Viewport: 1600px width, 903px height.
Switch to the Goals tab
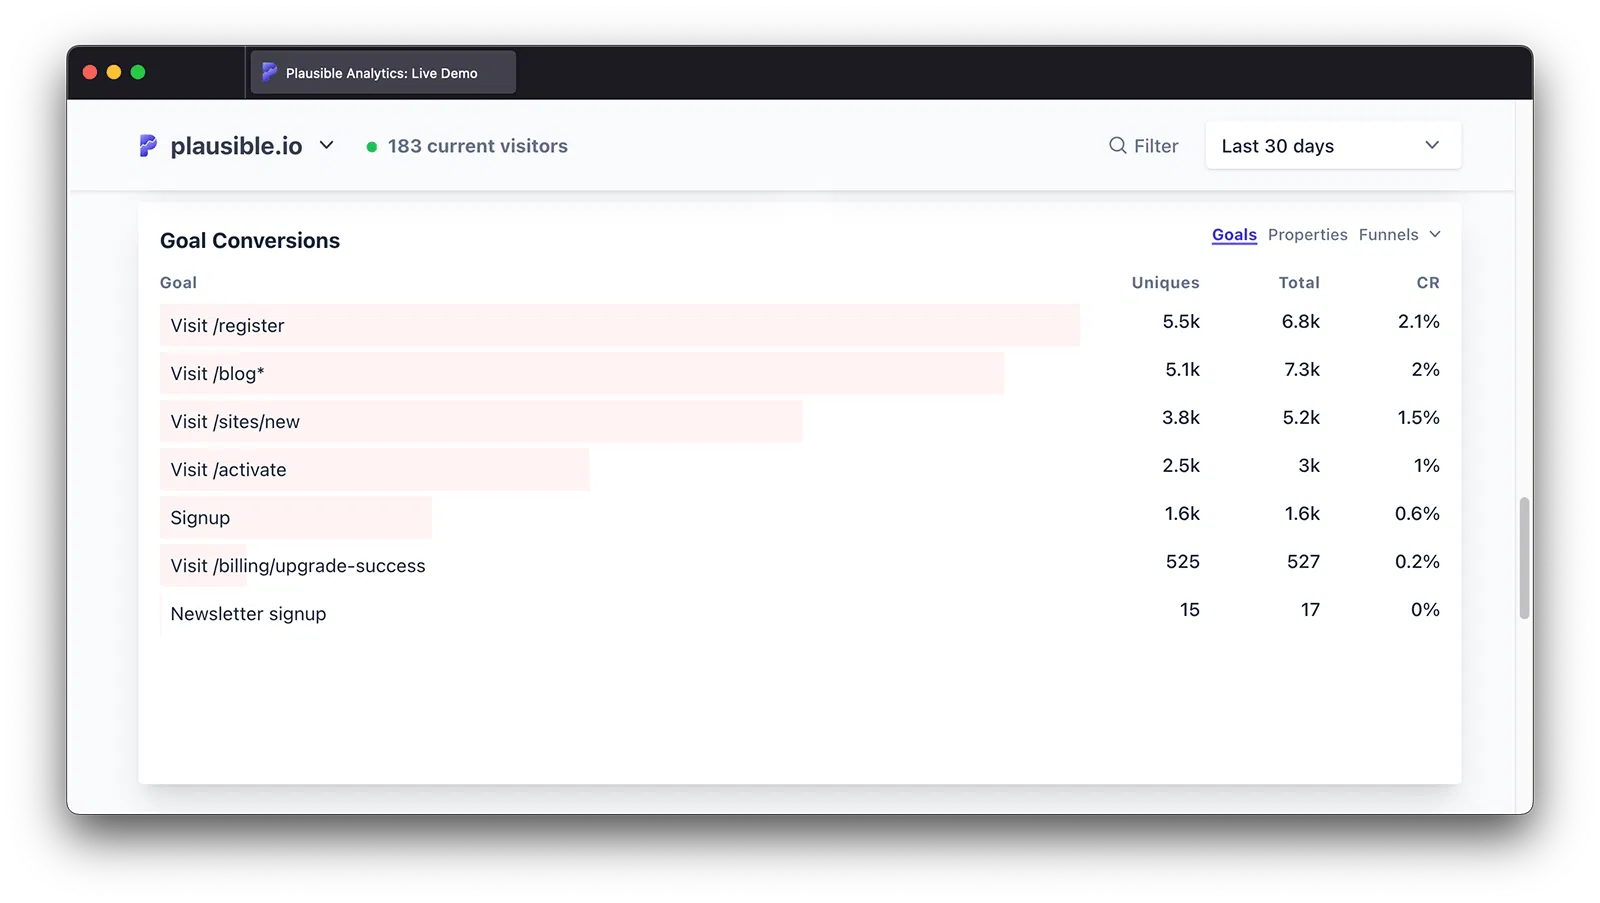tap(1234, 235)
